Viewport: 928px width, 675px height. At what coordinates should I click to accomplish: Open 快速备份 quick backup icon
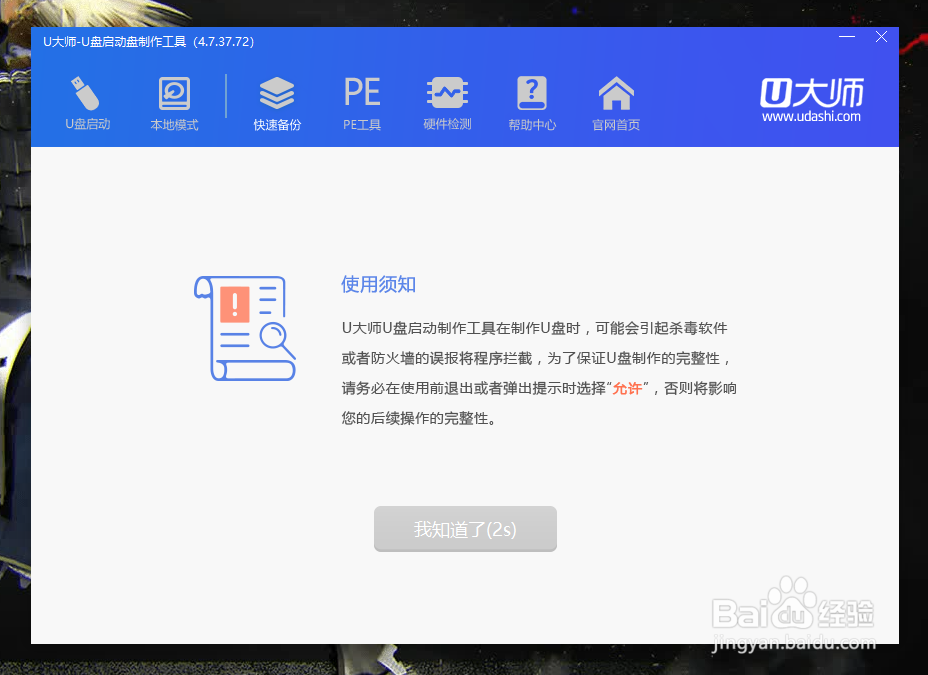point(277,102)
